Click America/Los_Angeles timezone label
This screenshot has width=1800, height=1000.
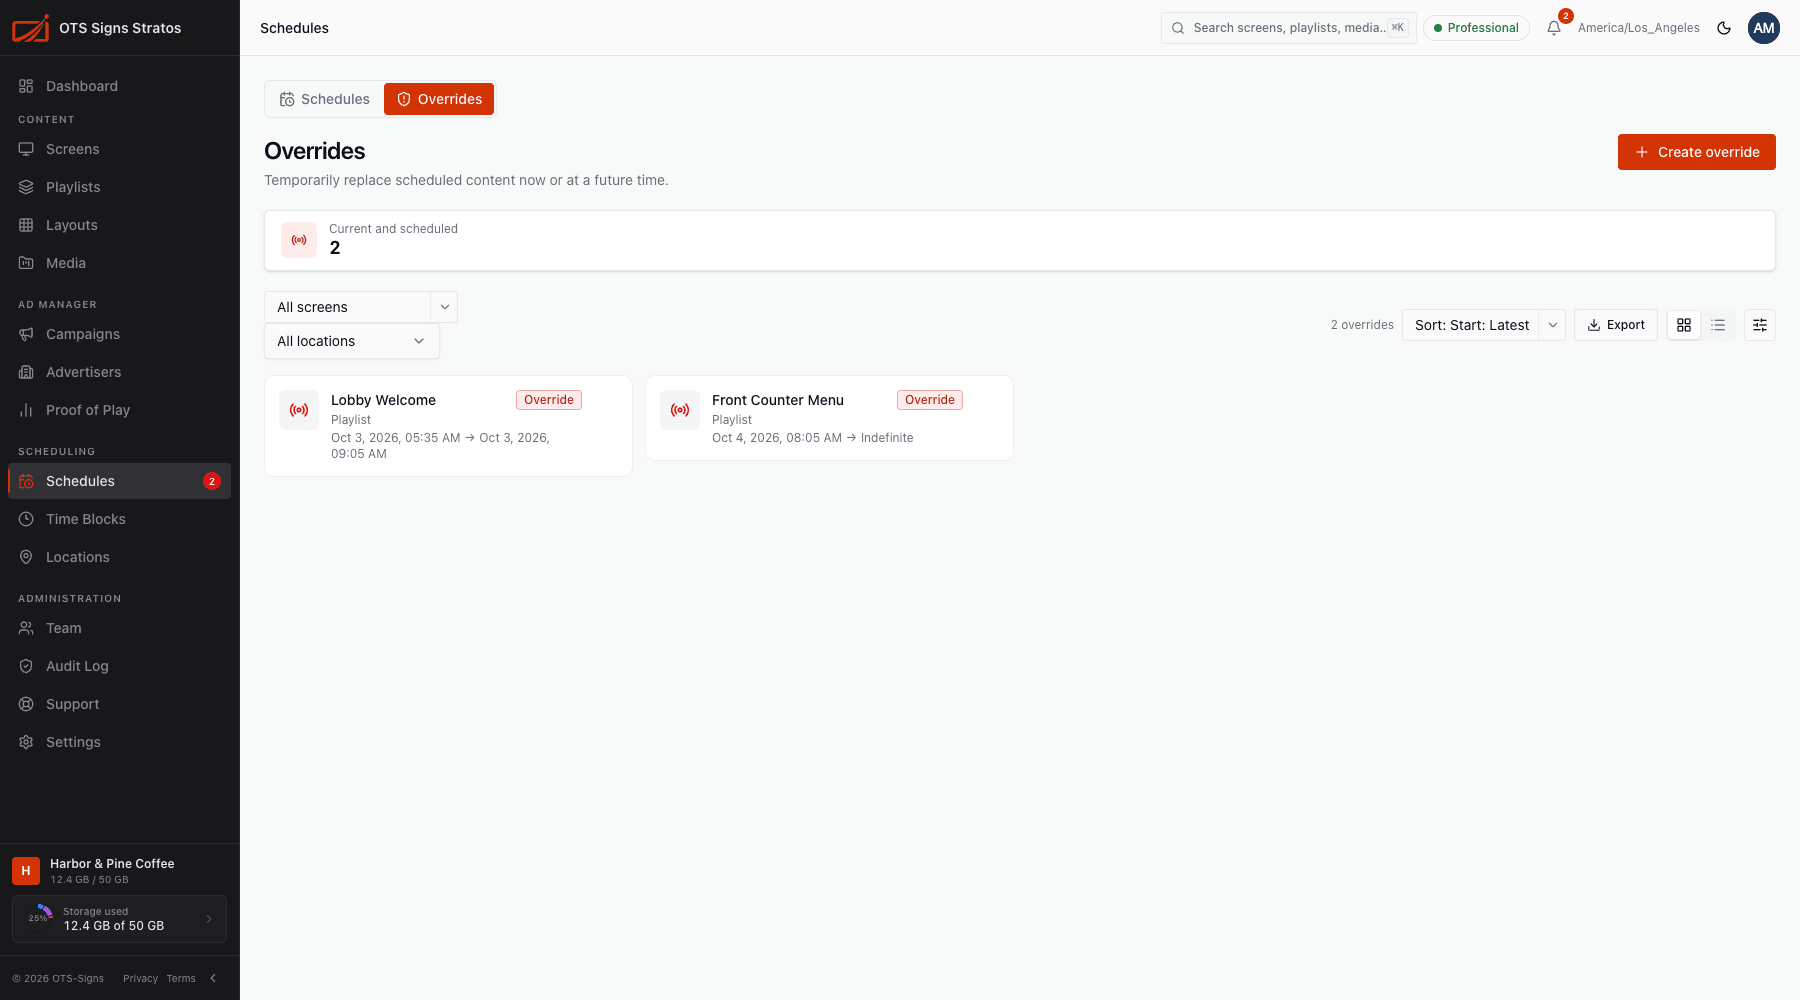point(1639,28)
